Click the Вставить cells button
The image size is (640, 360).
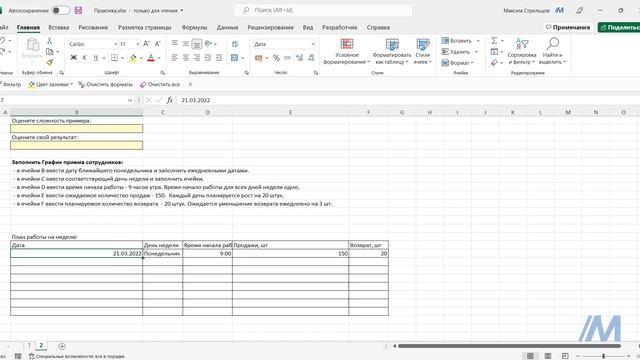pyautogui.click(x=457, y=41)
